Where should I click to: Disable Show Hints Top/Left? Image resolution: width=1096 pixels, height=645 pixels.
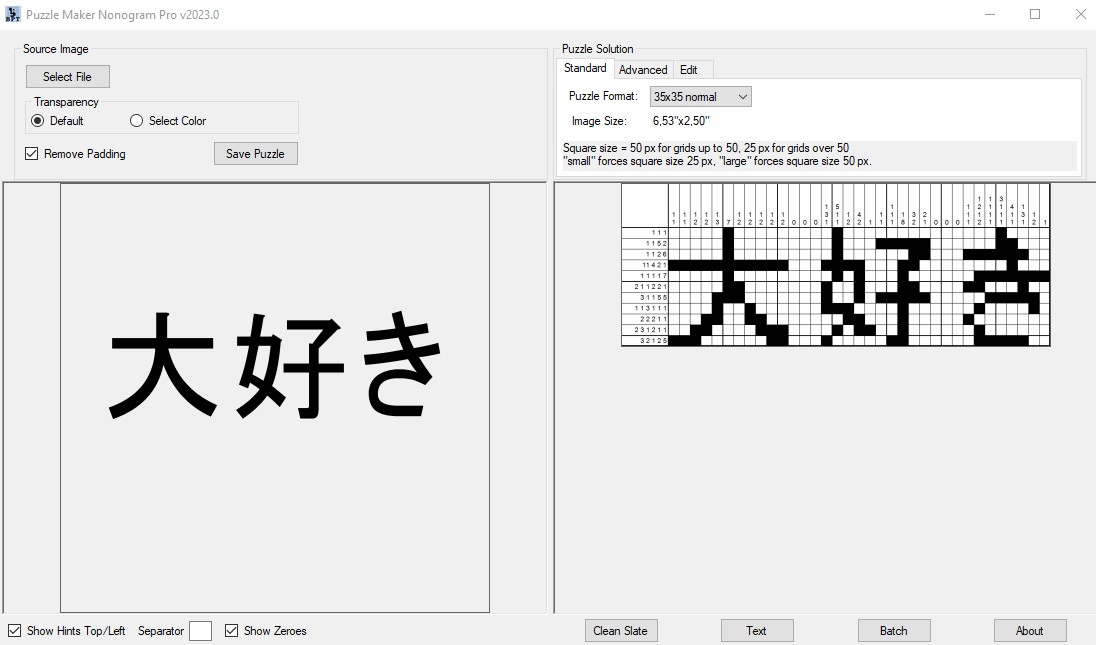click(13, 630)
